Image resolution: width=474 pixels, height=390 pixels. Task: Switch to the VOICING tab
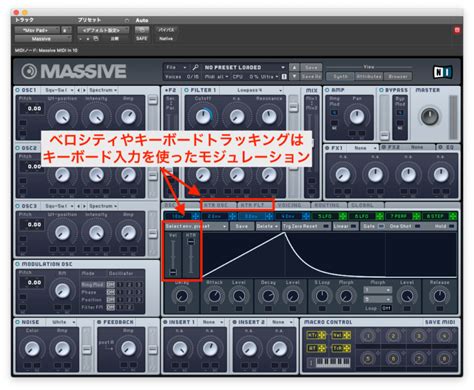pyautogui.click(x=292, y=205)
